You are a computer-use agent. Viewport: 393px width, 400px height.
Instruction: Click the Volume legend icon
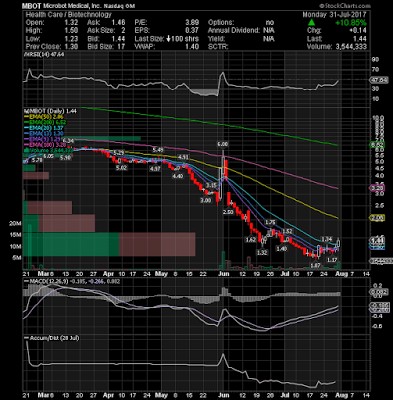point(25,151)
